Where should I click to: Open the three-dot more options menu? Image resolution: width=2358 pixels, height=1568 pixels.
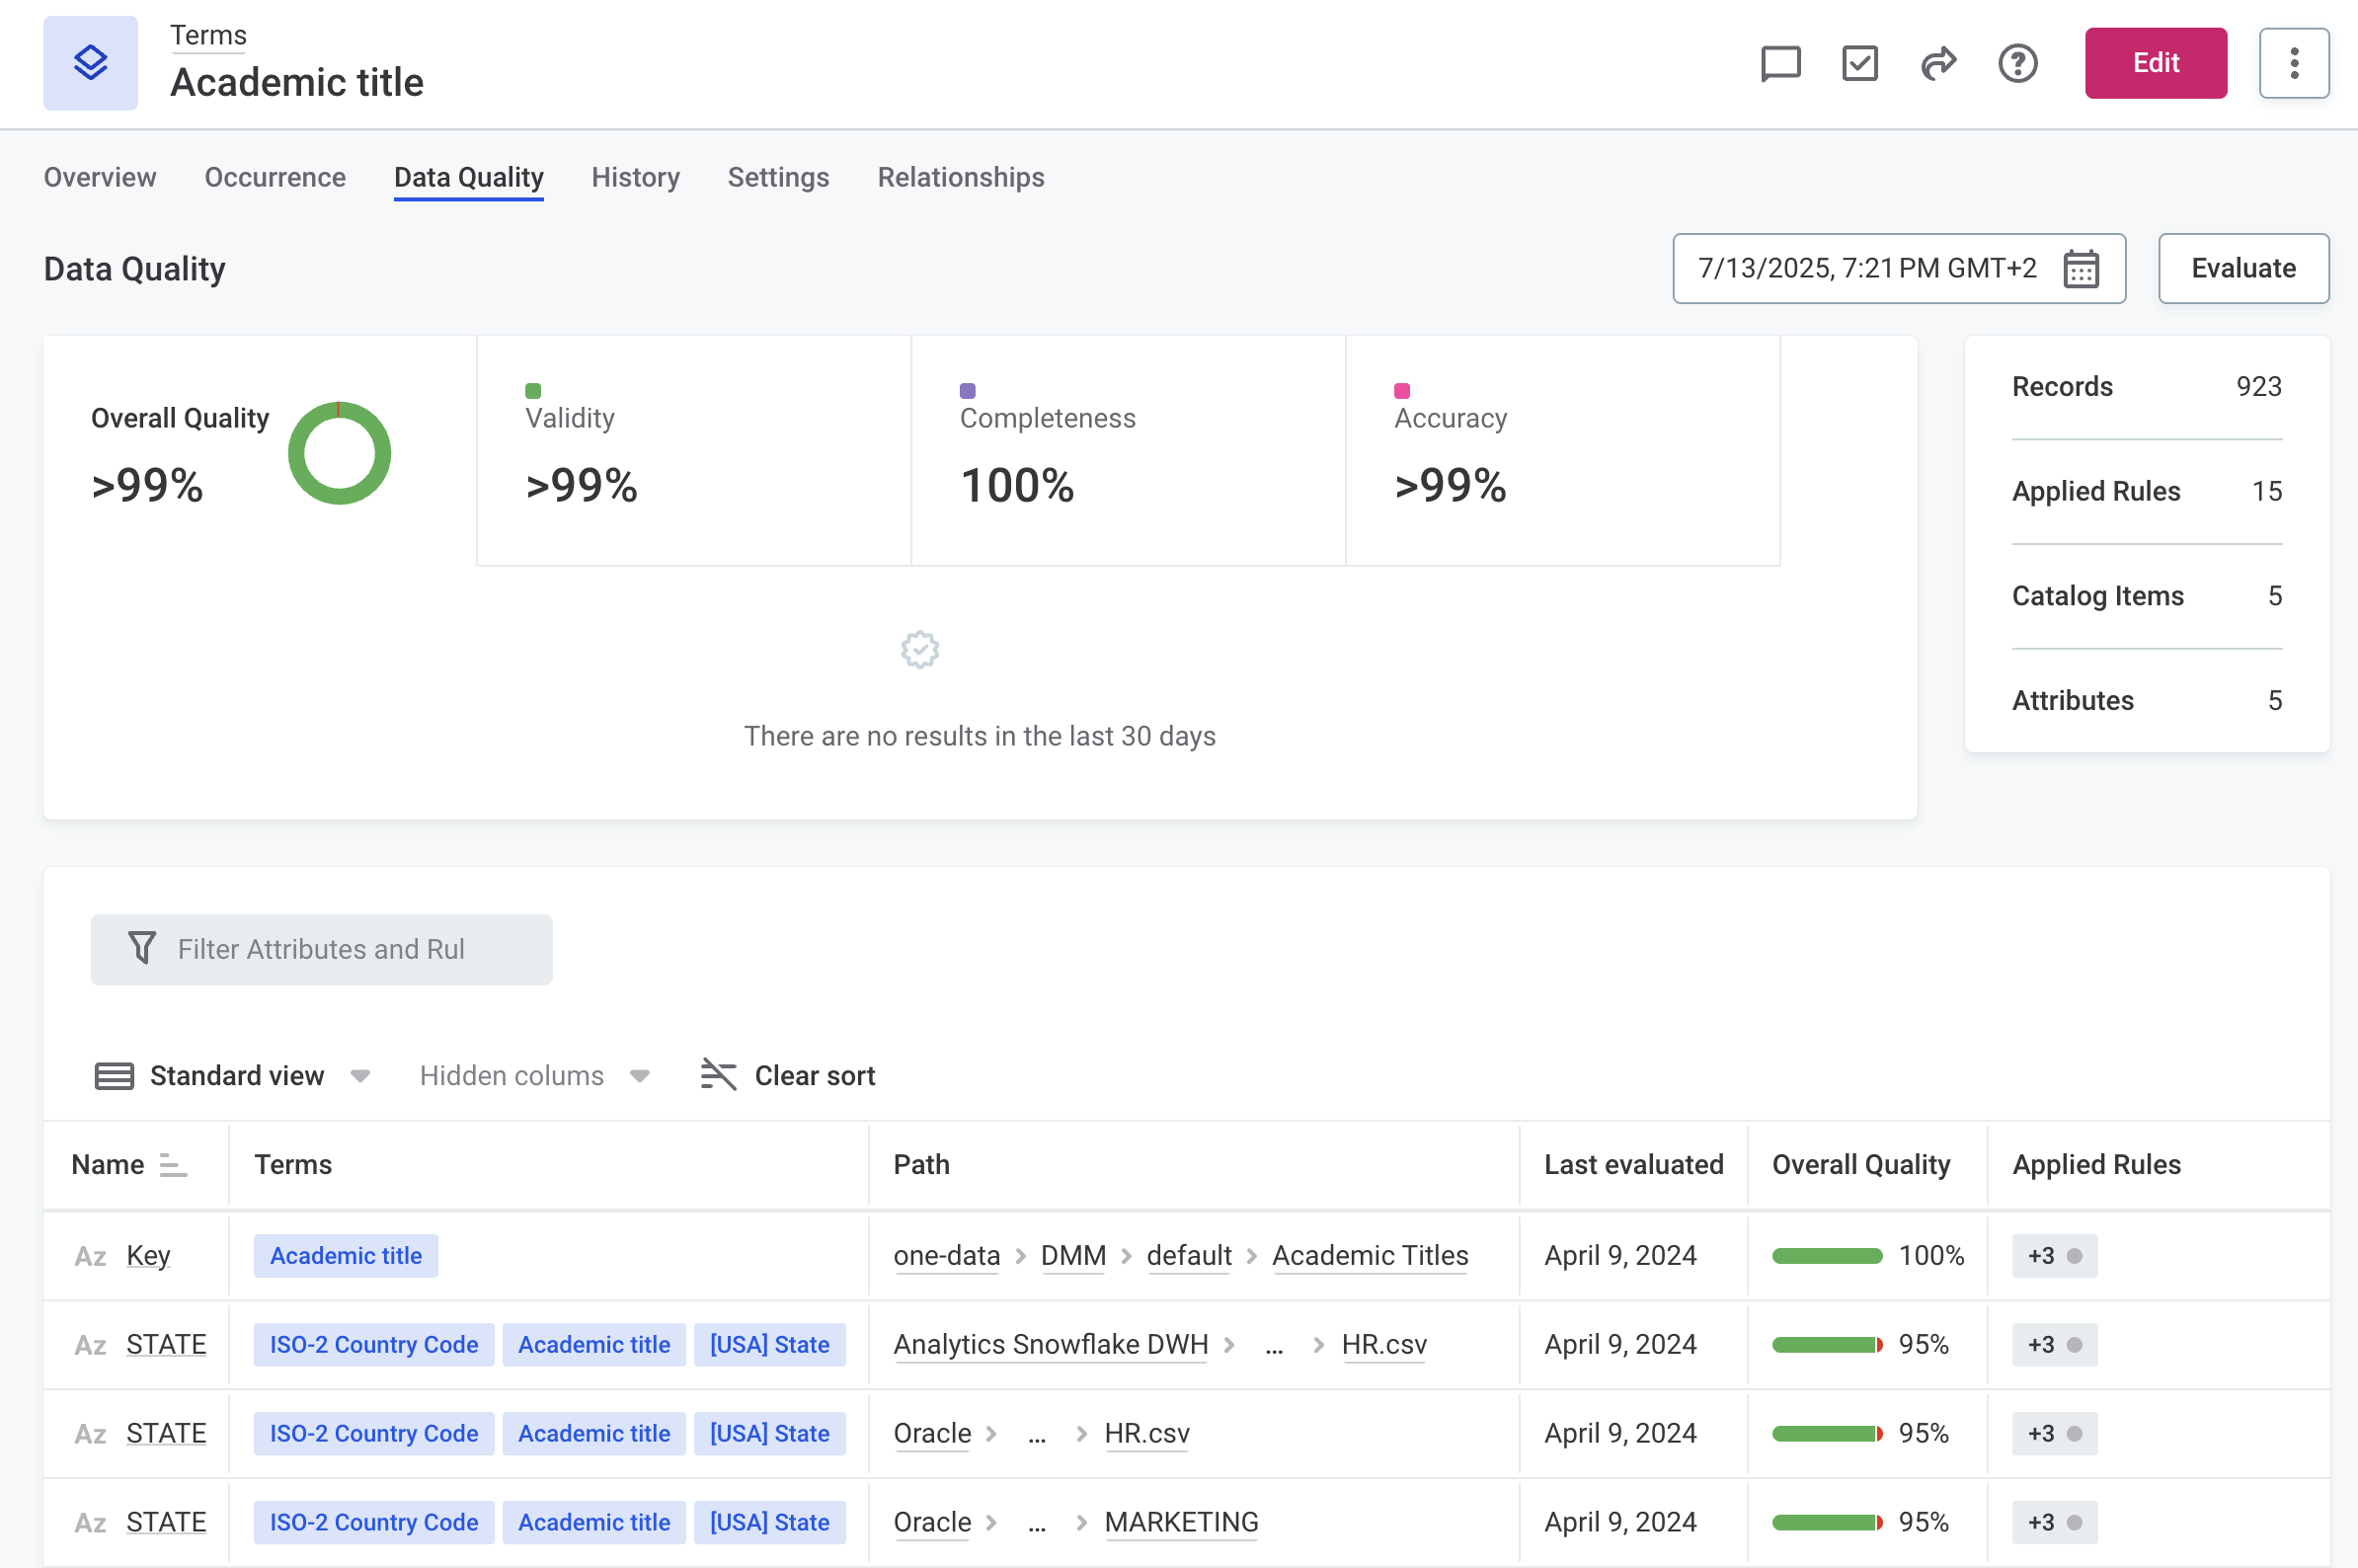pos(2293,63)
